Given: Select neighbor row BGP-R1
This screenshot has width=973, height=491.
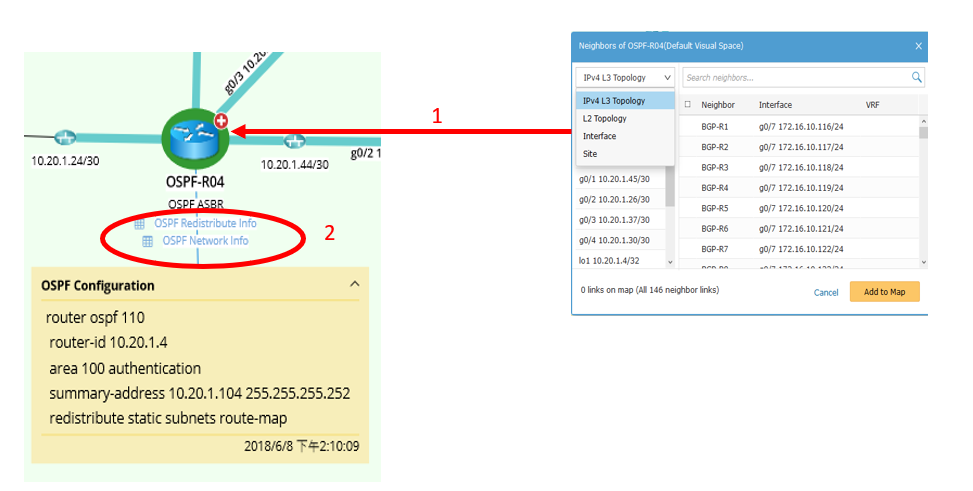Looking at the screenshot, I should click(x=799, y=127).
